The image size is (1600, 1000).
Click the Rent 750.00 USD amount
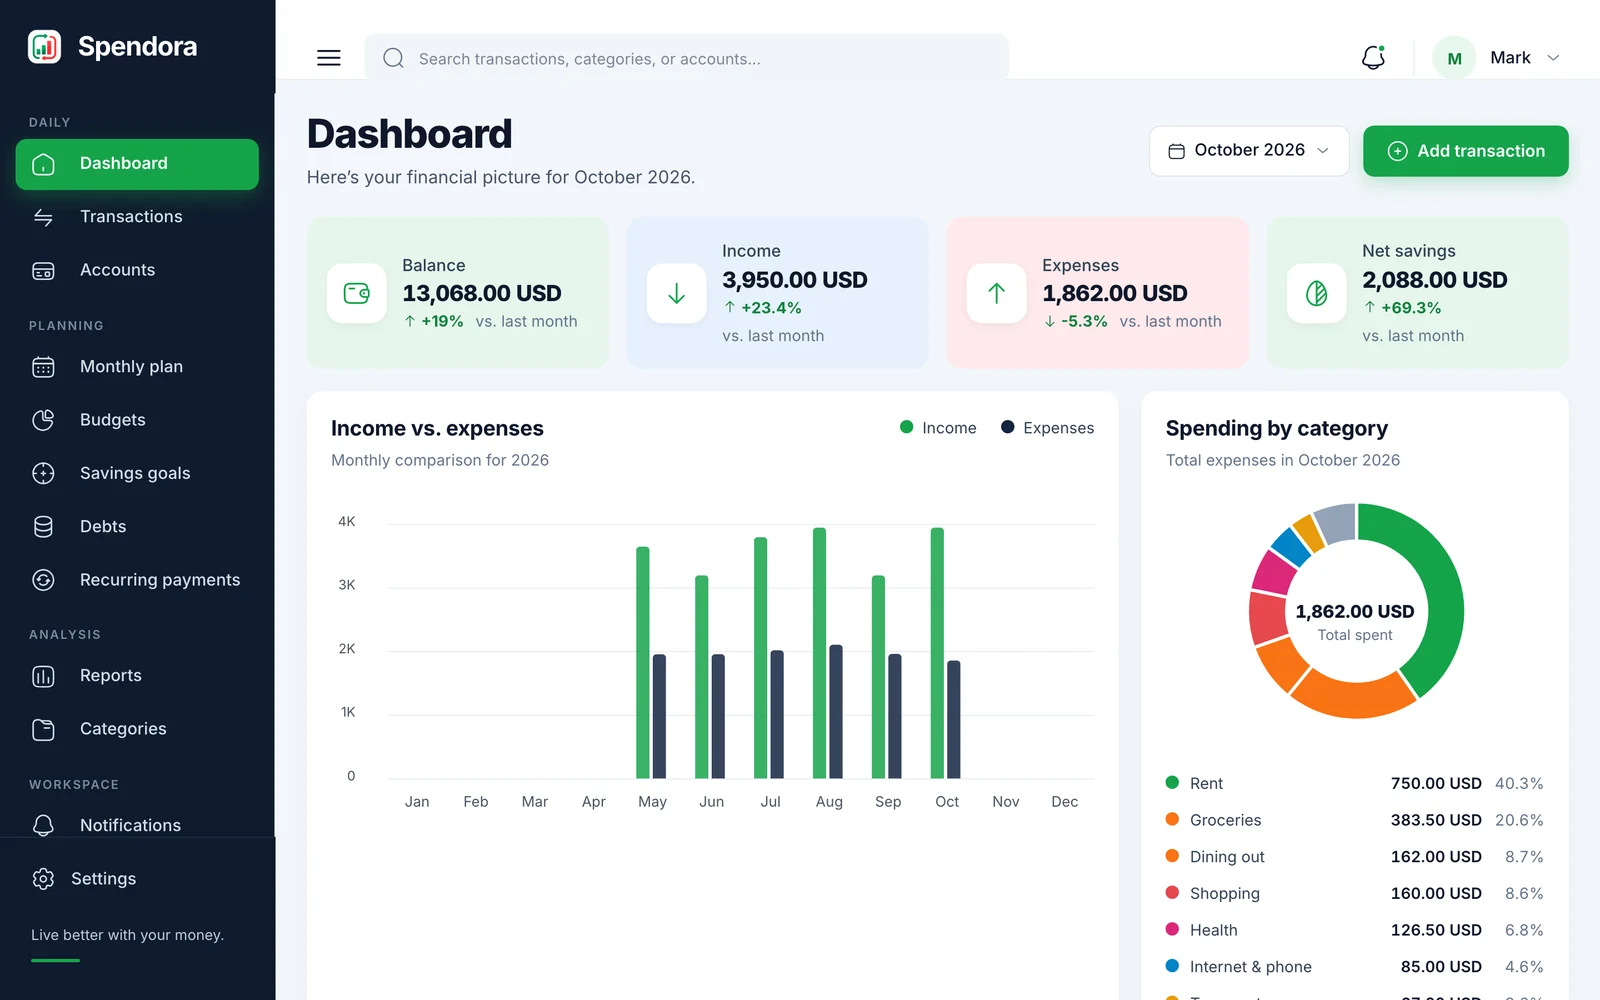click(1436, 783)
